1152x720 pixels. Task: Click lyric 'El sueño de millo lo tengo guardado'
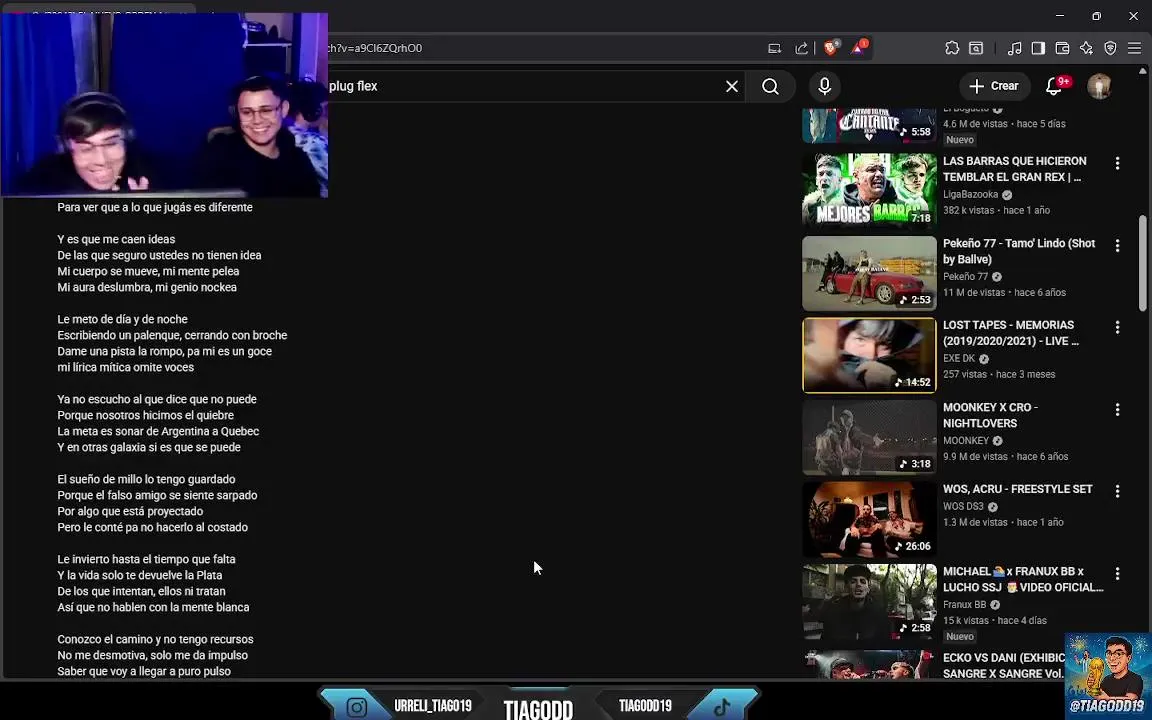146,479
